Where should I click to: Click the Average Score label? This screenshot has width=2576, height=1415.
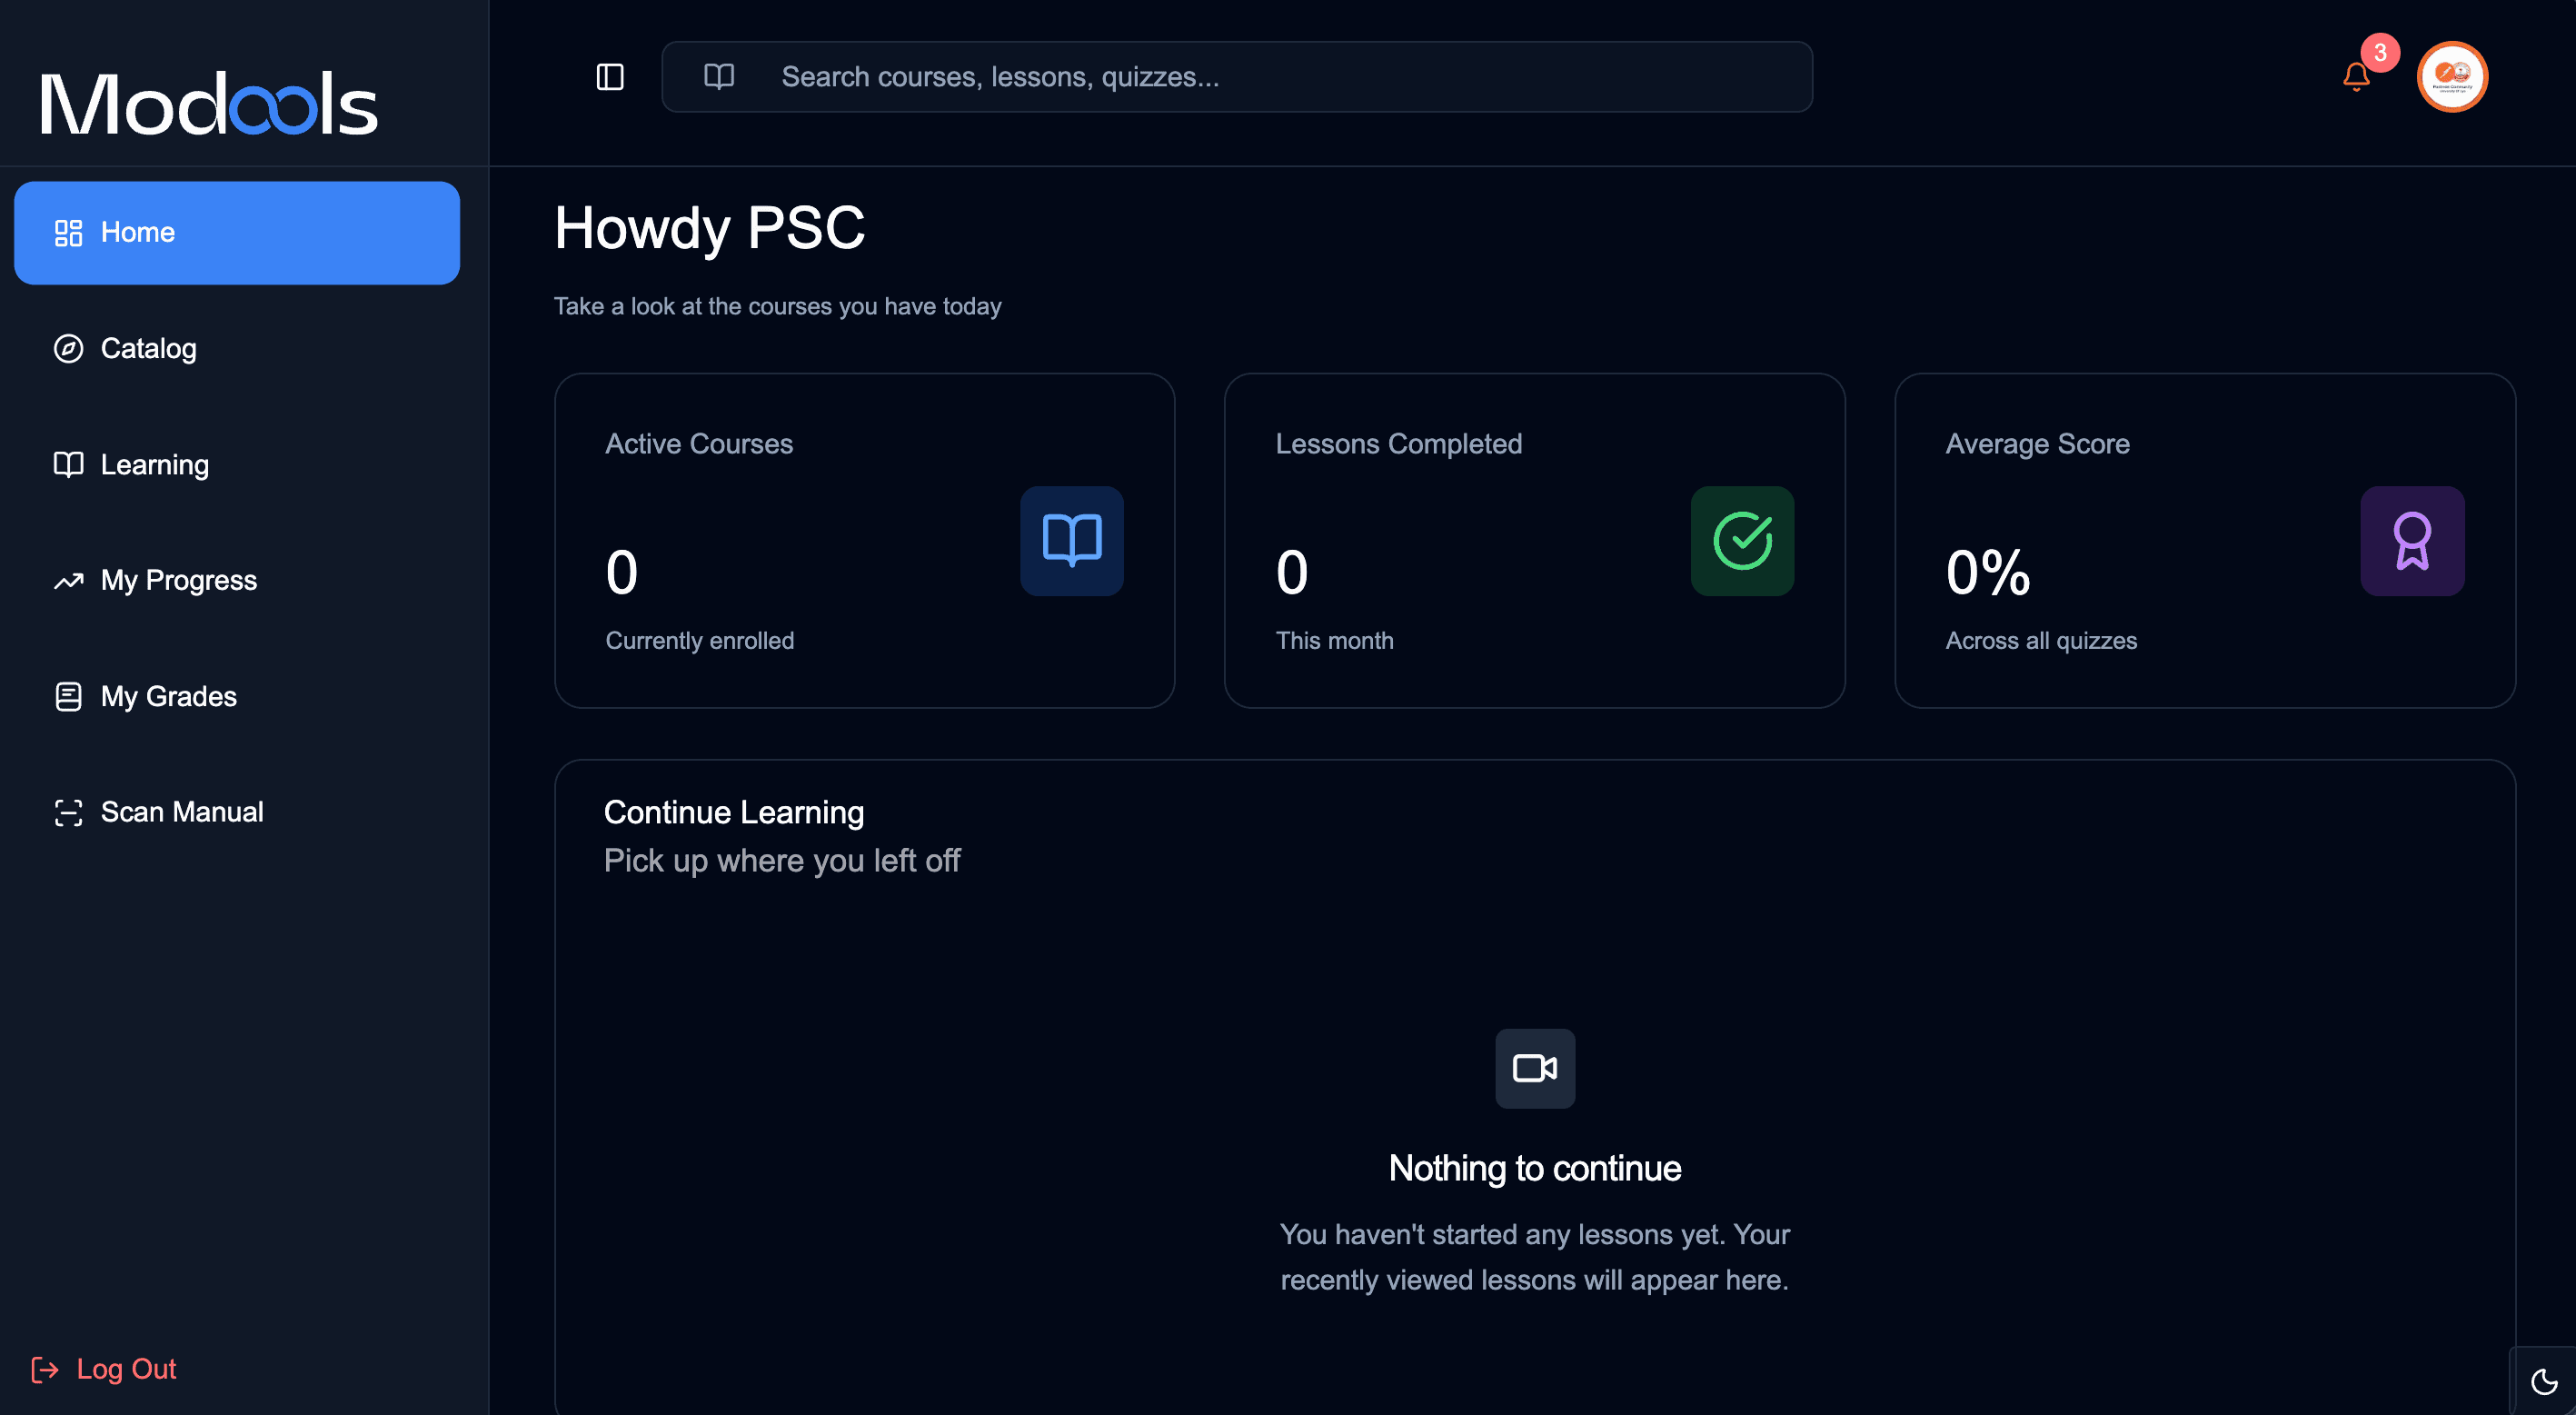tap(2037, 444)
